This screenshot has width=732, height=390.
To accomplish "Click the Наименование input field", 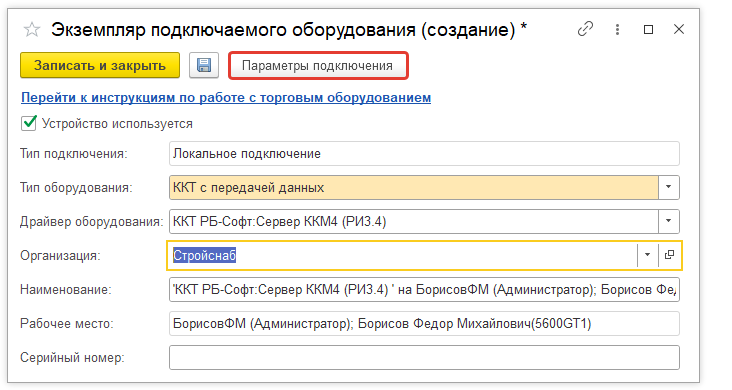I will tap(424, 290).
